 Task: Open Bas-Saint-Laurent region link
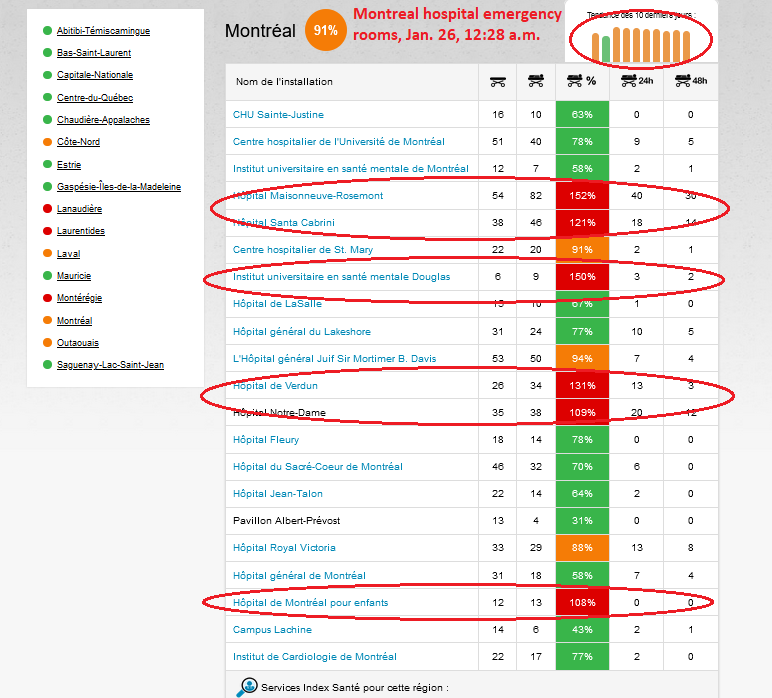(94, 53)
